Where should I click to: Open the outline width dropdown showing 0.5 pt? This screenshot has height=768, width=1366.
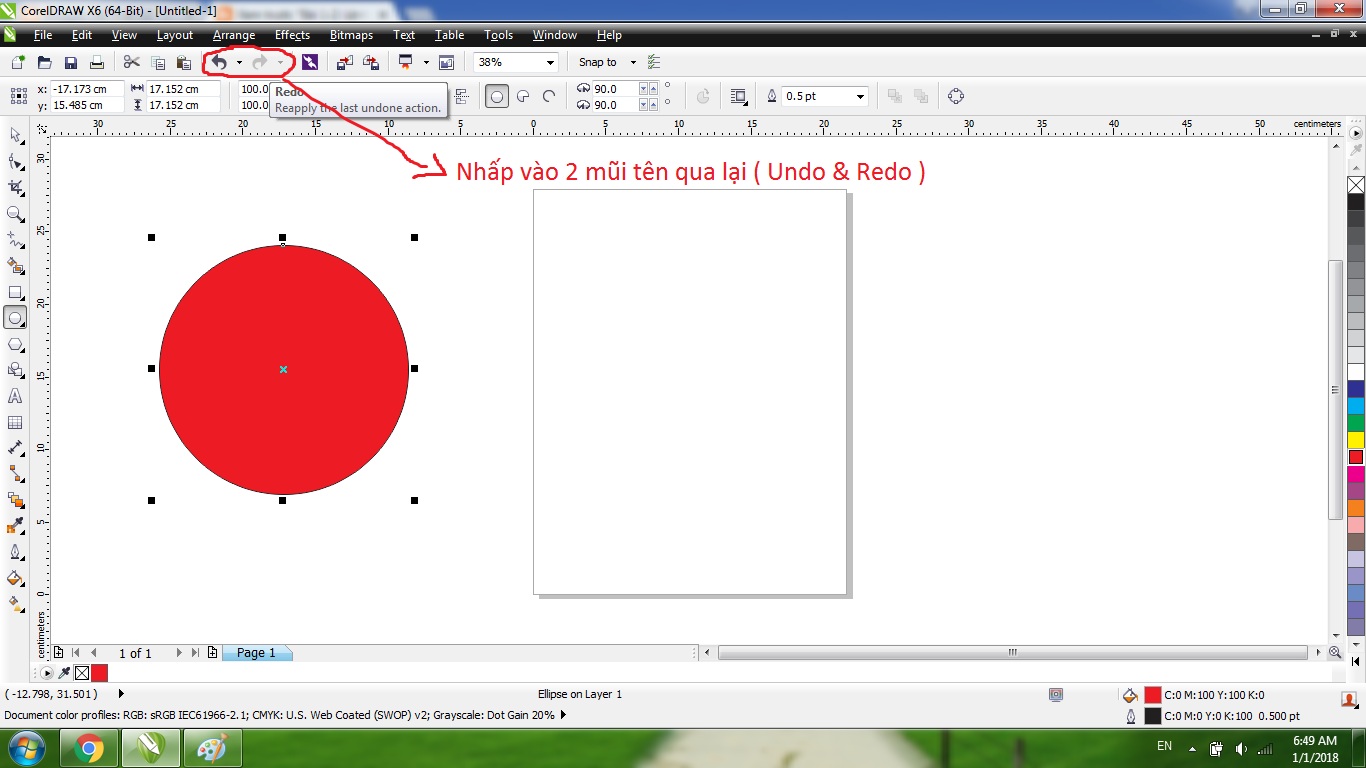click(858, 96)
